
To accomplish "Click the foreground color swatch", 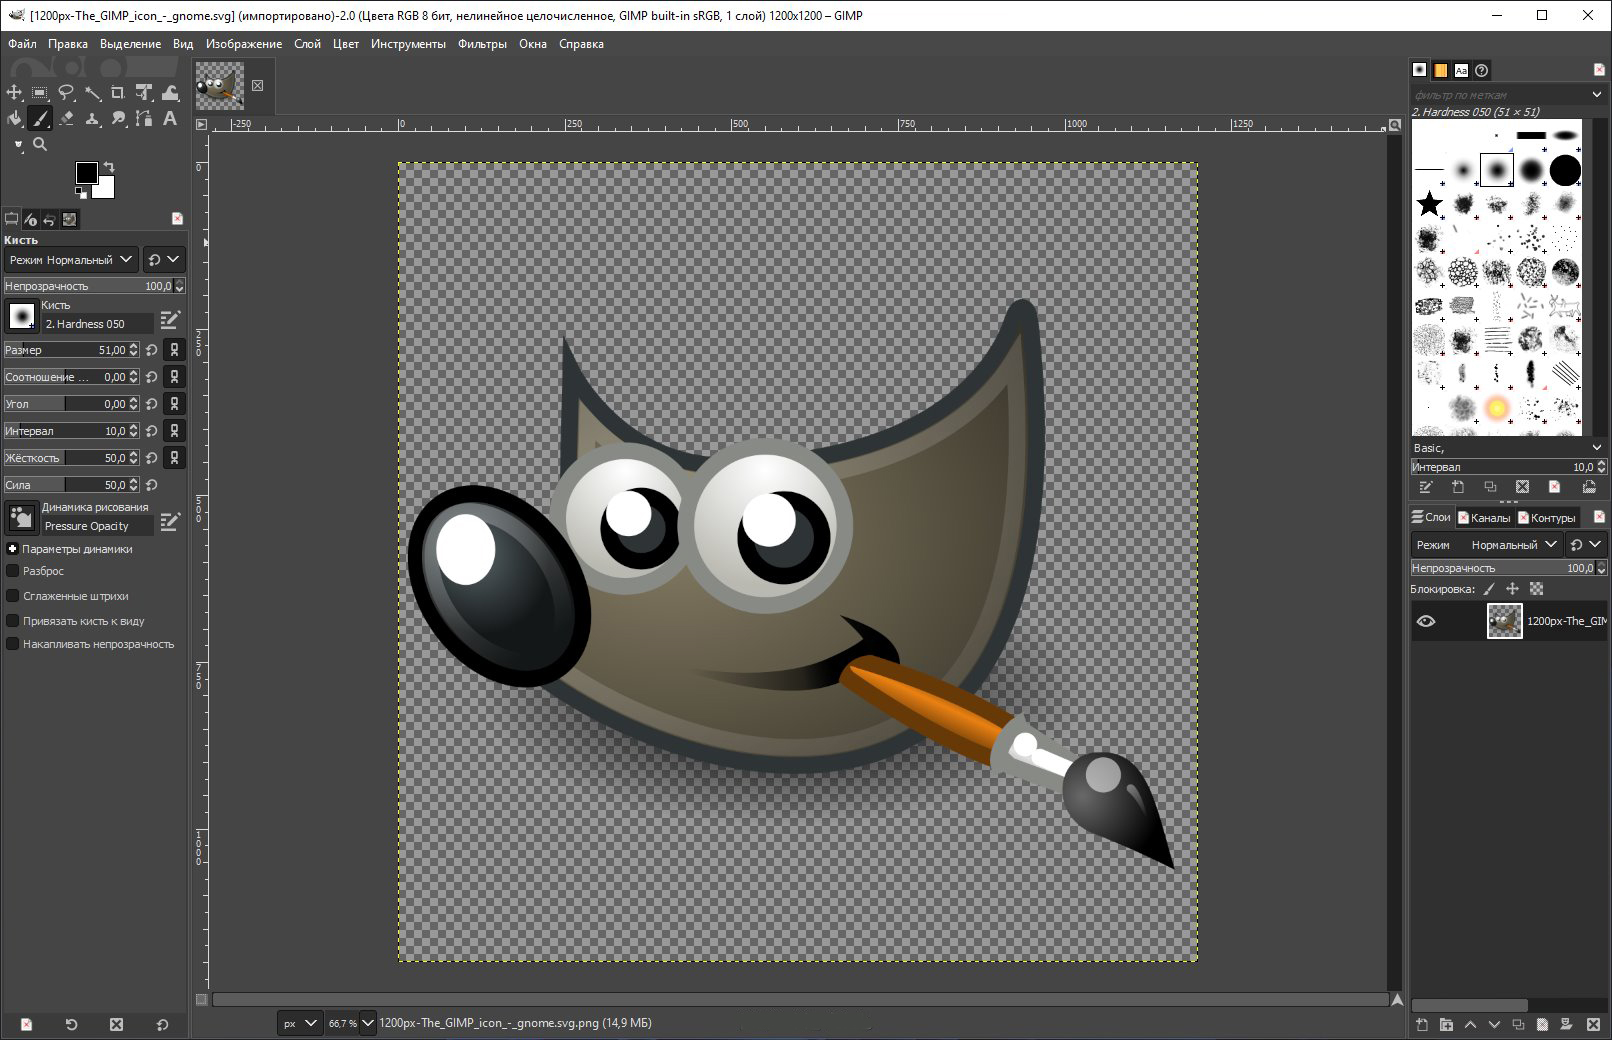I will (87, 173).
